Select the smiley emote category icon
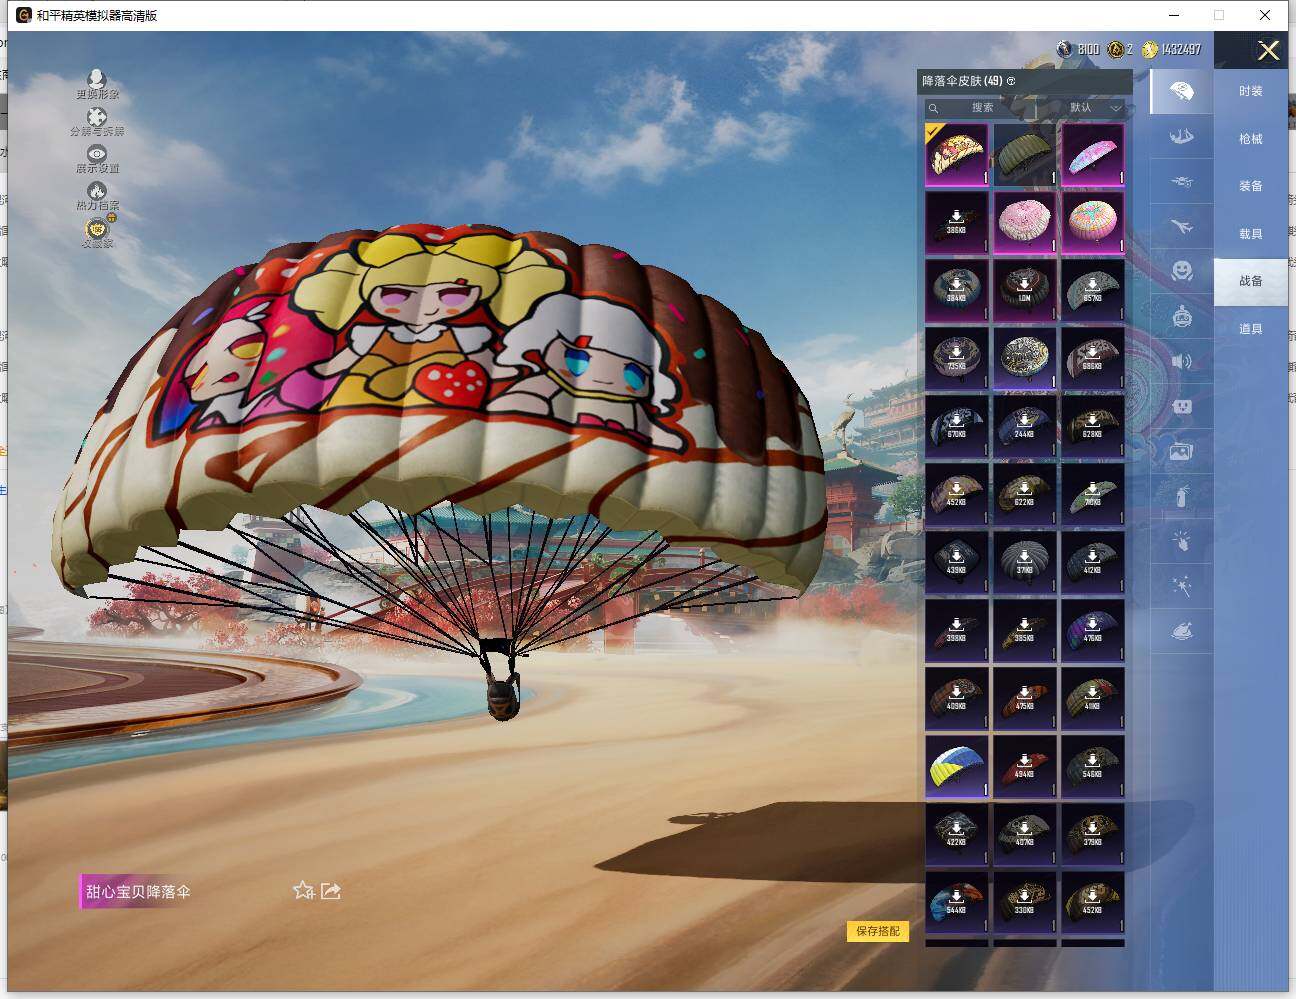 coord(1181,271)
